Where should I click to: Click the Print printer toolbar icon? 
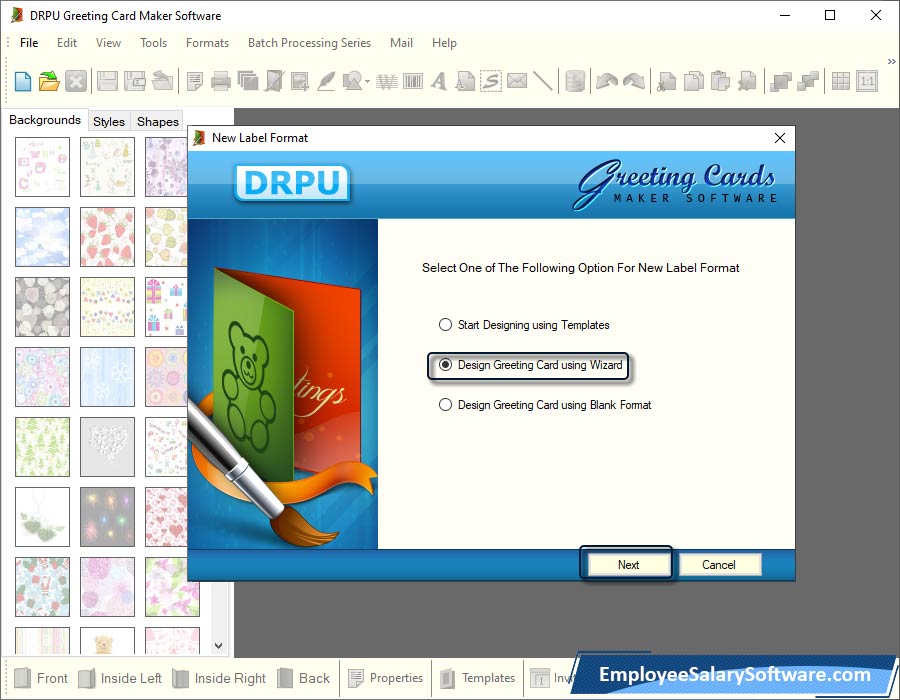point(220,81)
